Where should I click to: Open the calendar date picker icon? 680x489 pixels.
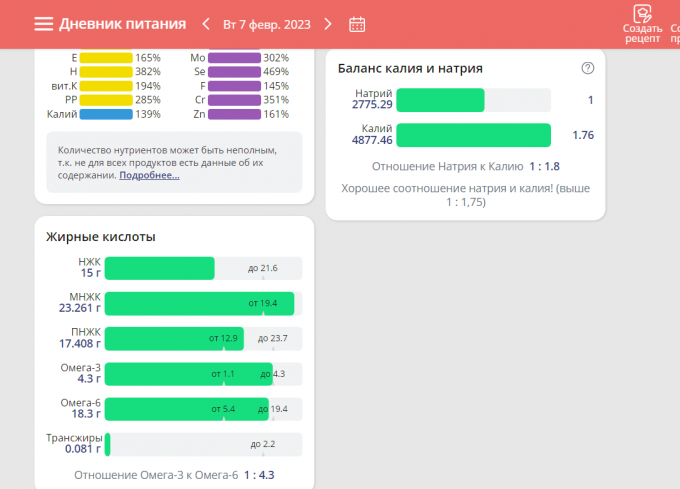click(357, 24)
